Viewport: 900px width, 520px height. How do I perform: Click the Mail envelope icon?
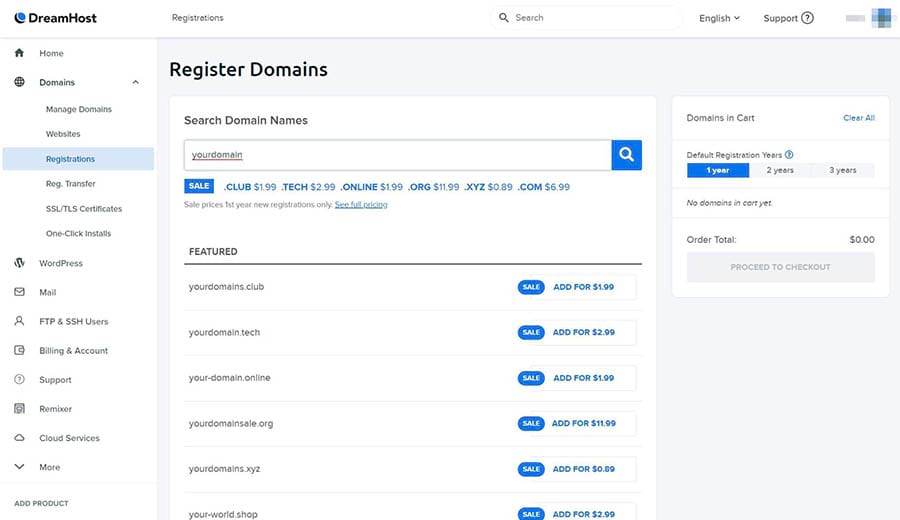(x=19, y=292)
